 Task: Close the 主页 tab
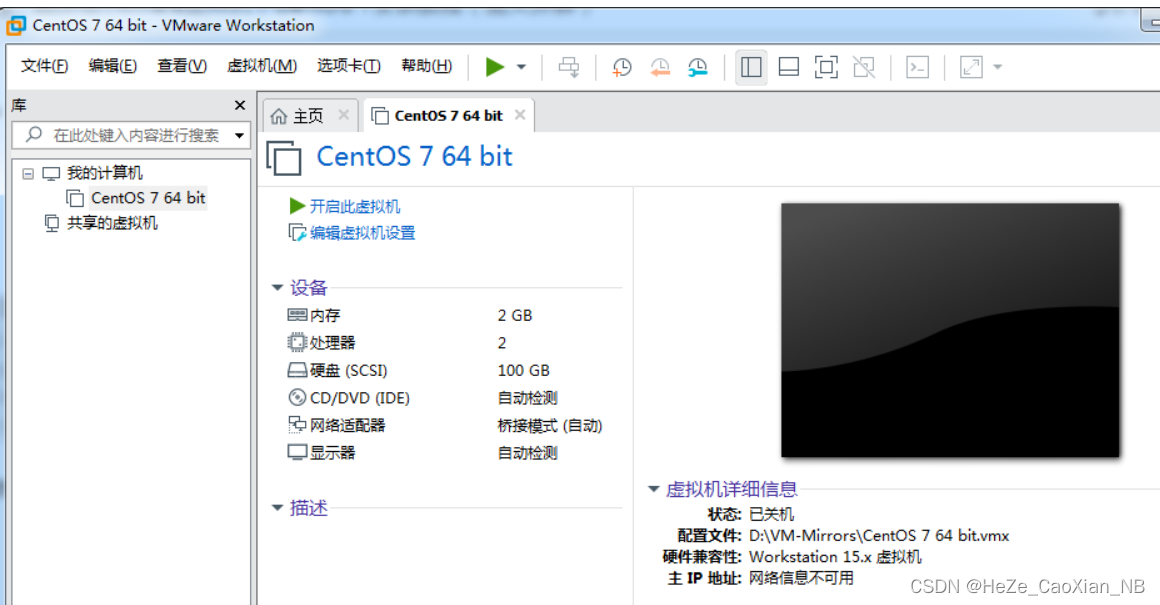tap(343, 115)
